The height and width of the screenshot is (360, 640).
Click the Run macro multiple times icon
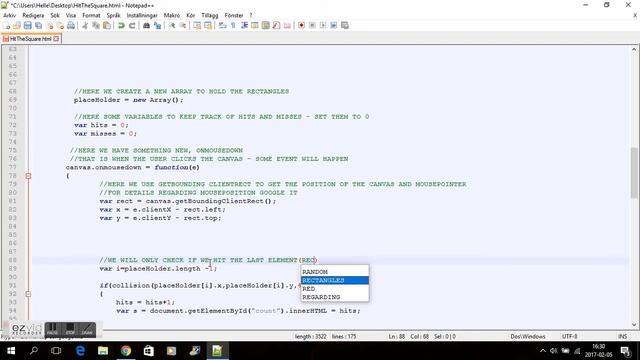pos(334,25)
